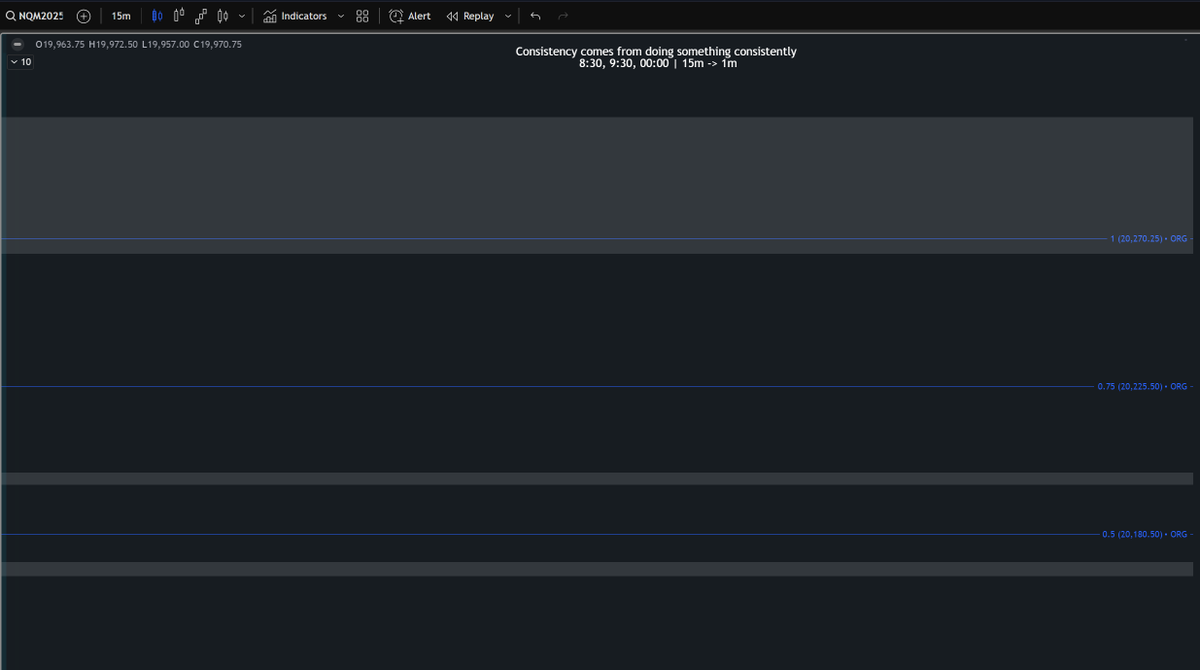This screenshot has width=1200, height=670.
Task: Expand the indicator list showing 10
Action: tap(21, 62)
